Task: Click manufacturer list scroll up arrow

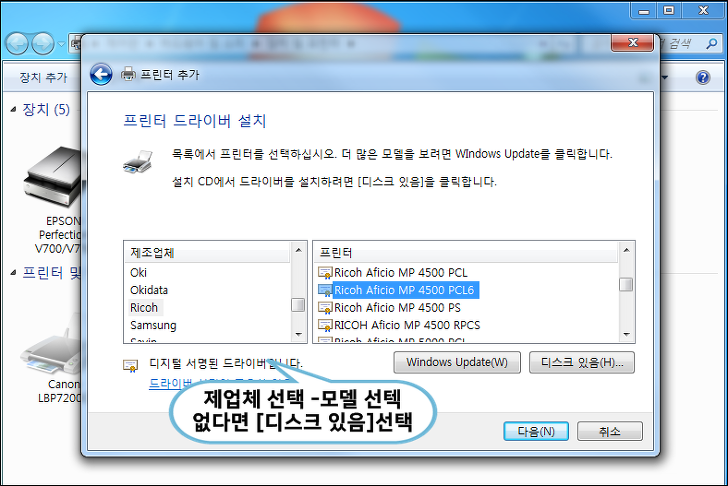Action: pos(299,250)
